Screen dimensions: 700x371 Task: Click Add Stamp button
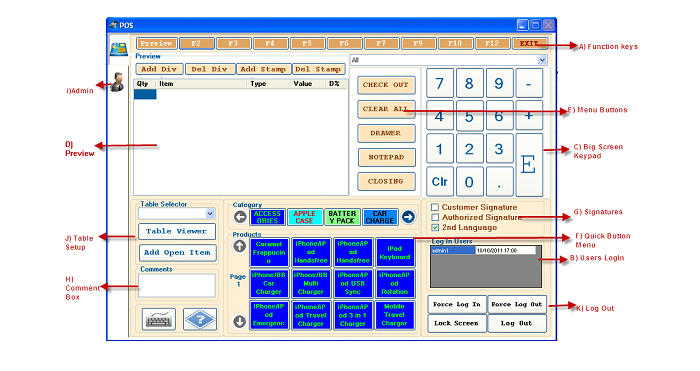pyautogui.click(x=263, y=69)
